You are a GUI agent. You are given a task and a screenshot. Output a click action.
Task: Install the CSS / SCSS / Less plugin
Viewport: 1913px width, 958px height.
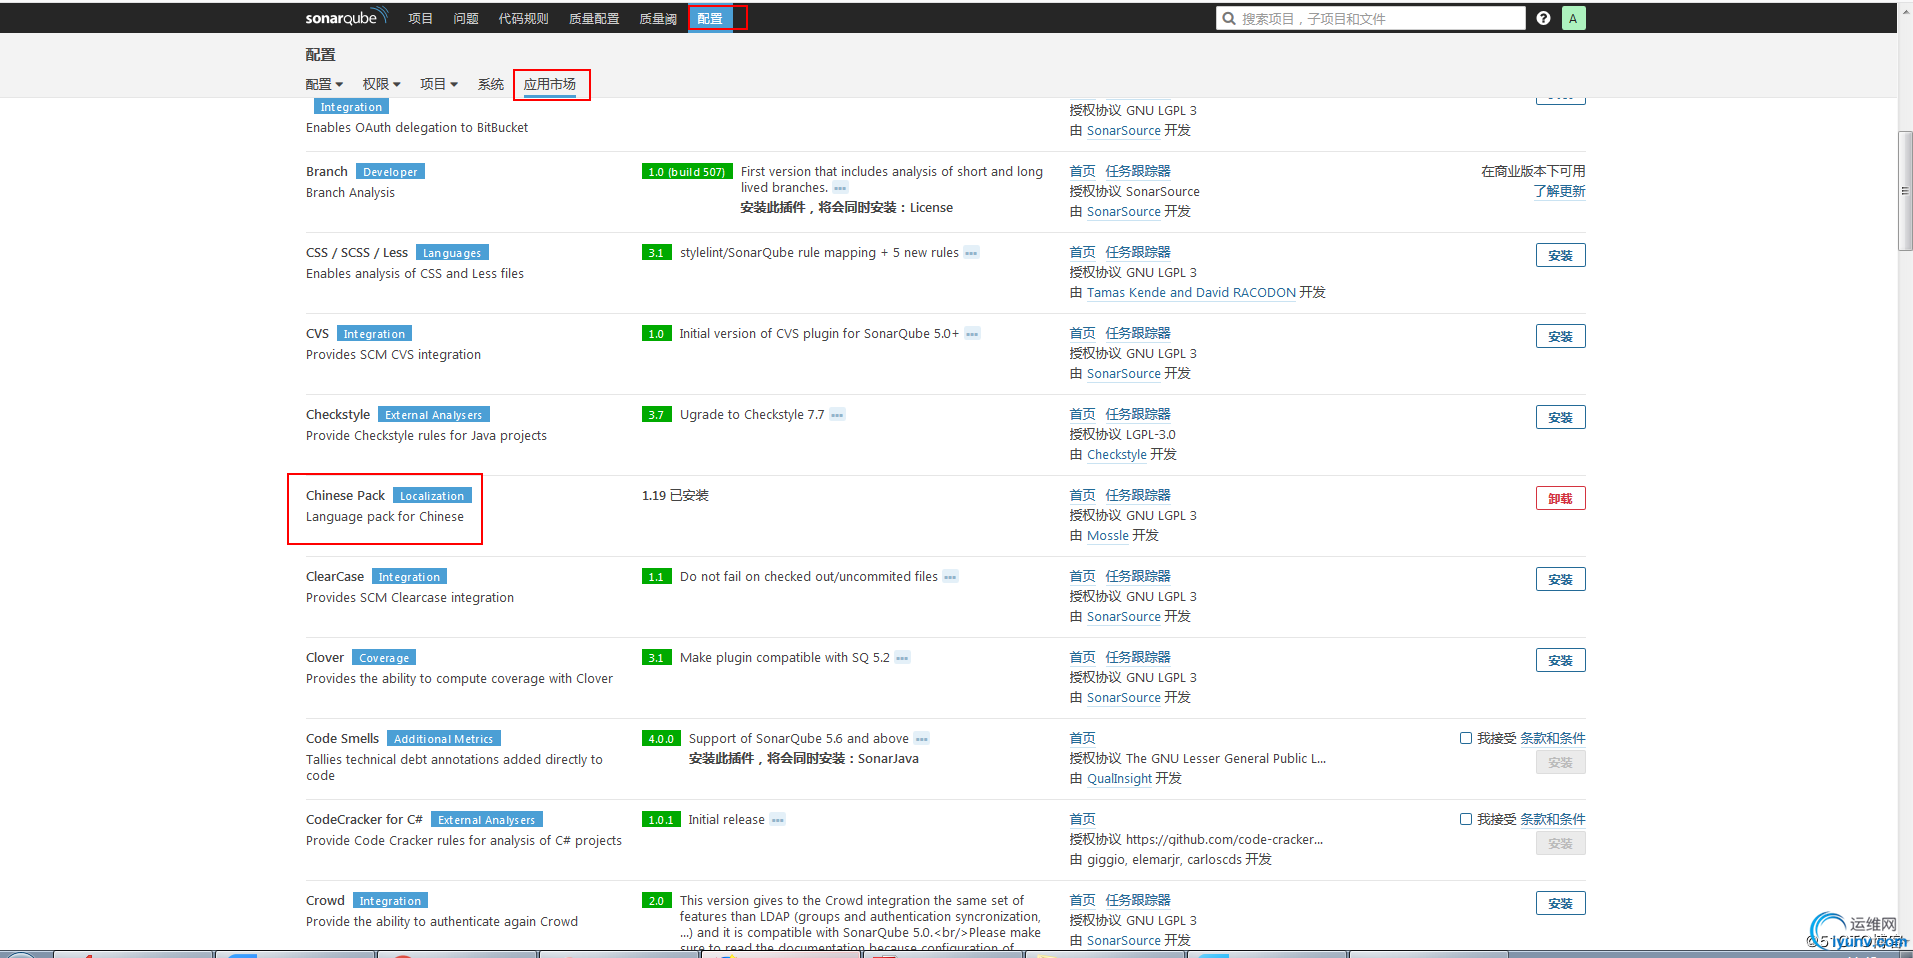pyautogui.click(x=1560, y=255)
